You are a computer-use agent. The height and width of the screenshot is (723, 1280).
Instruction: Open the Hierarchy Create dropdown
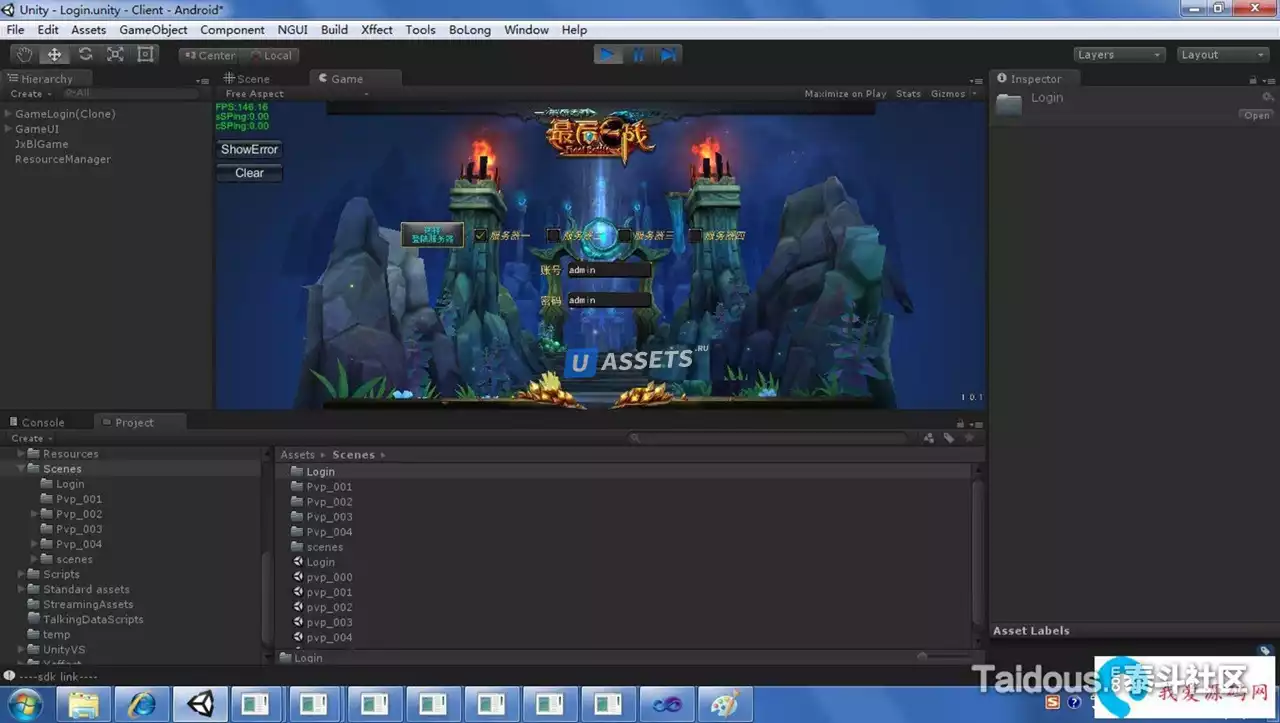click(x=31, y=94)
